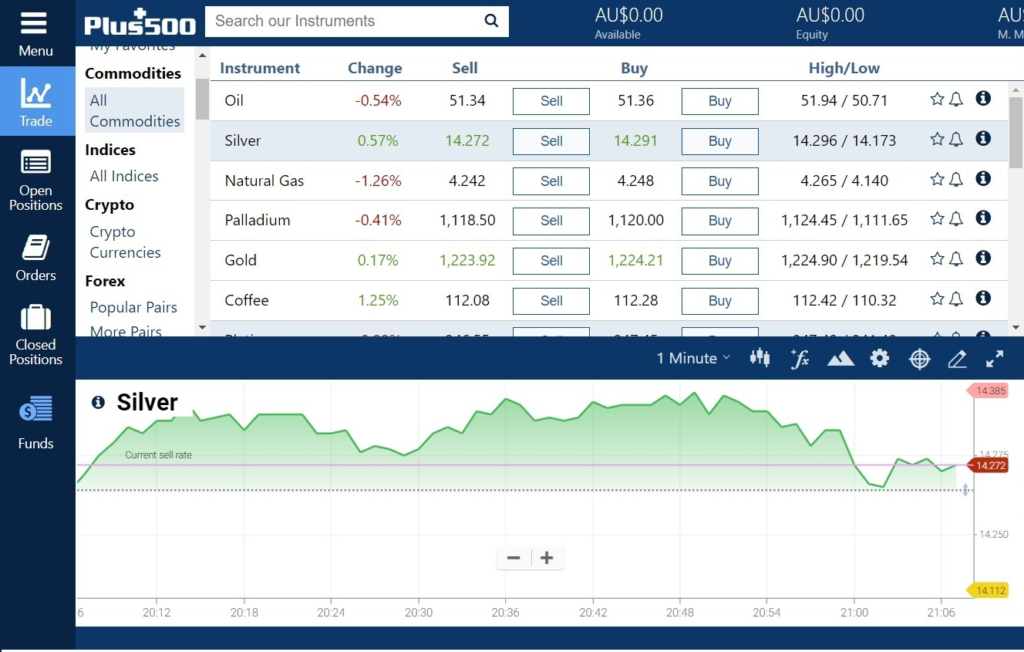The width and height of the screenshot is (1024, 652).
Task: Open Coffee info icon
Action: coord(983,298)
